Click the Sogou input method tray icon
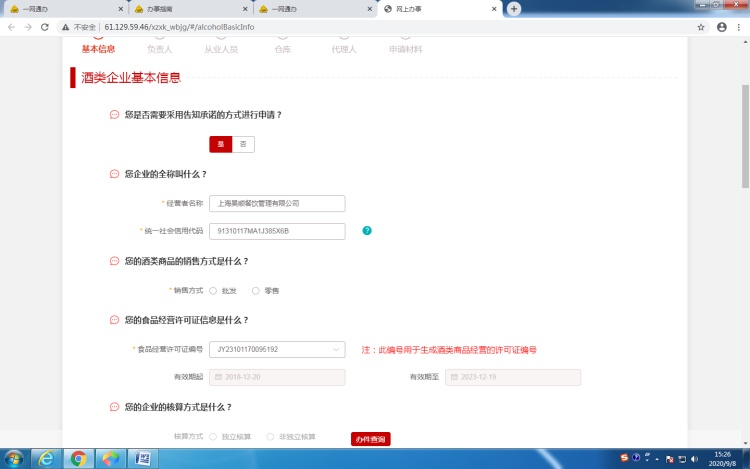Viewport: 750px width, 469px height. [x=623, y=458]
